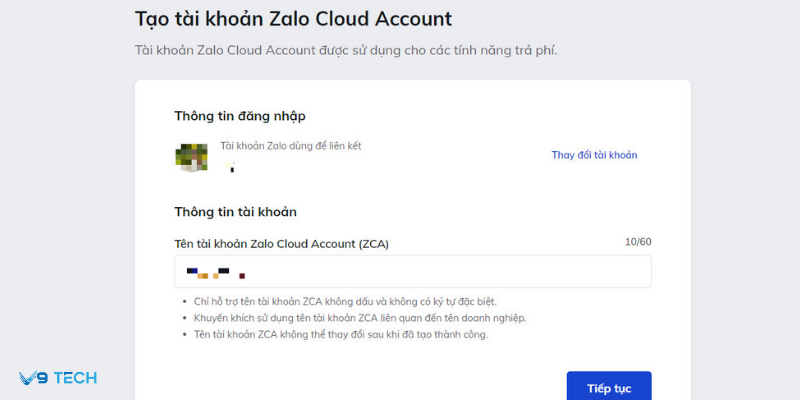Click the blurred Zalo account name under the label
Screen dimensions: 800x400
click(231, 166)
